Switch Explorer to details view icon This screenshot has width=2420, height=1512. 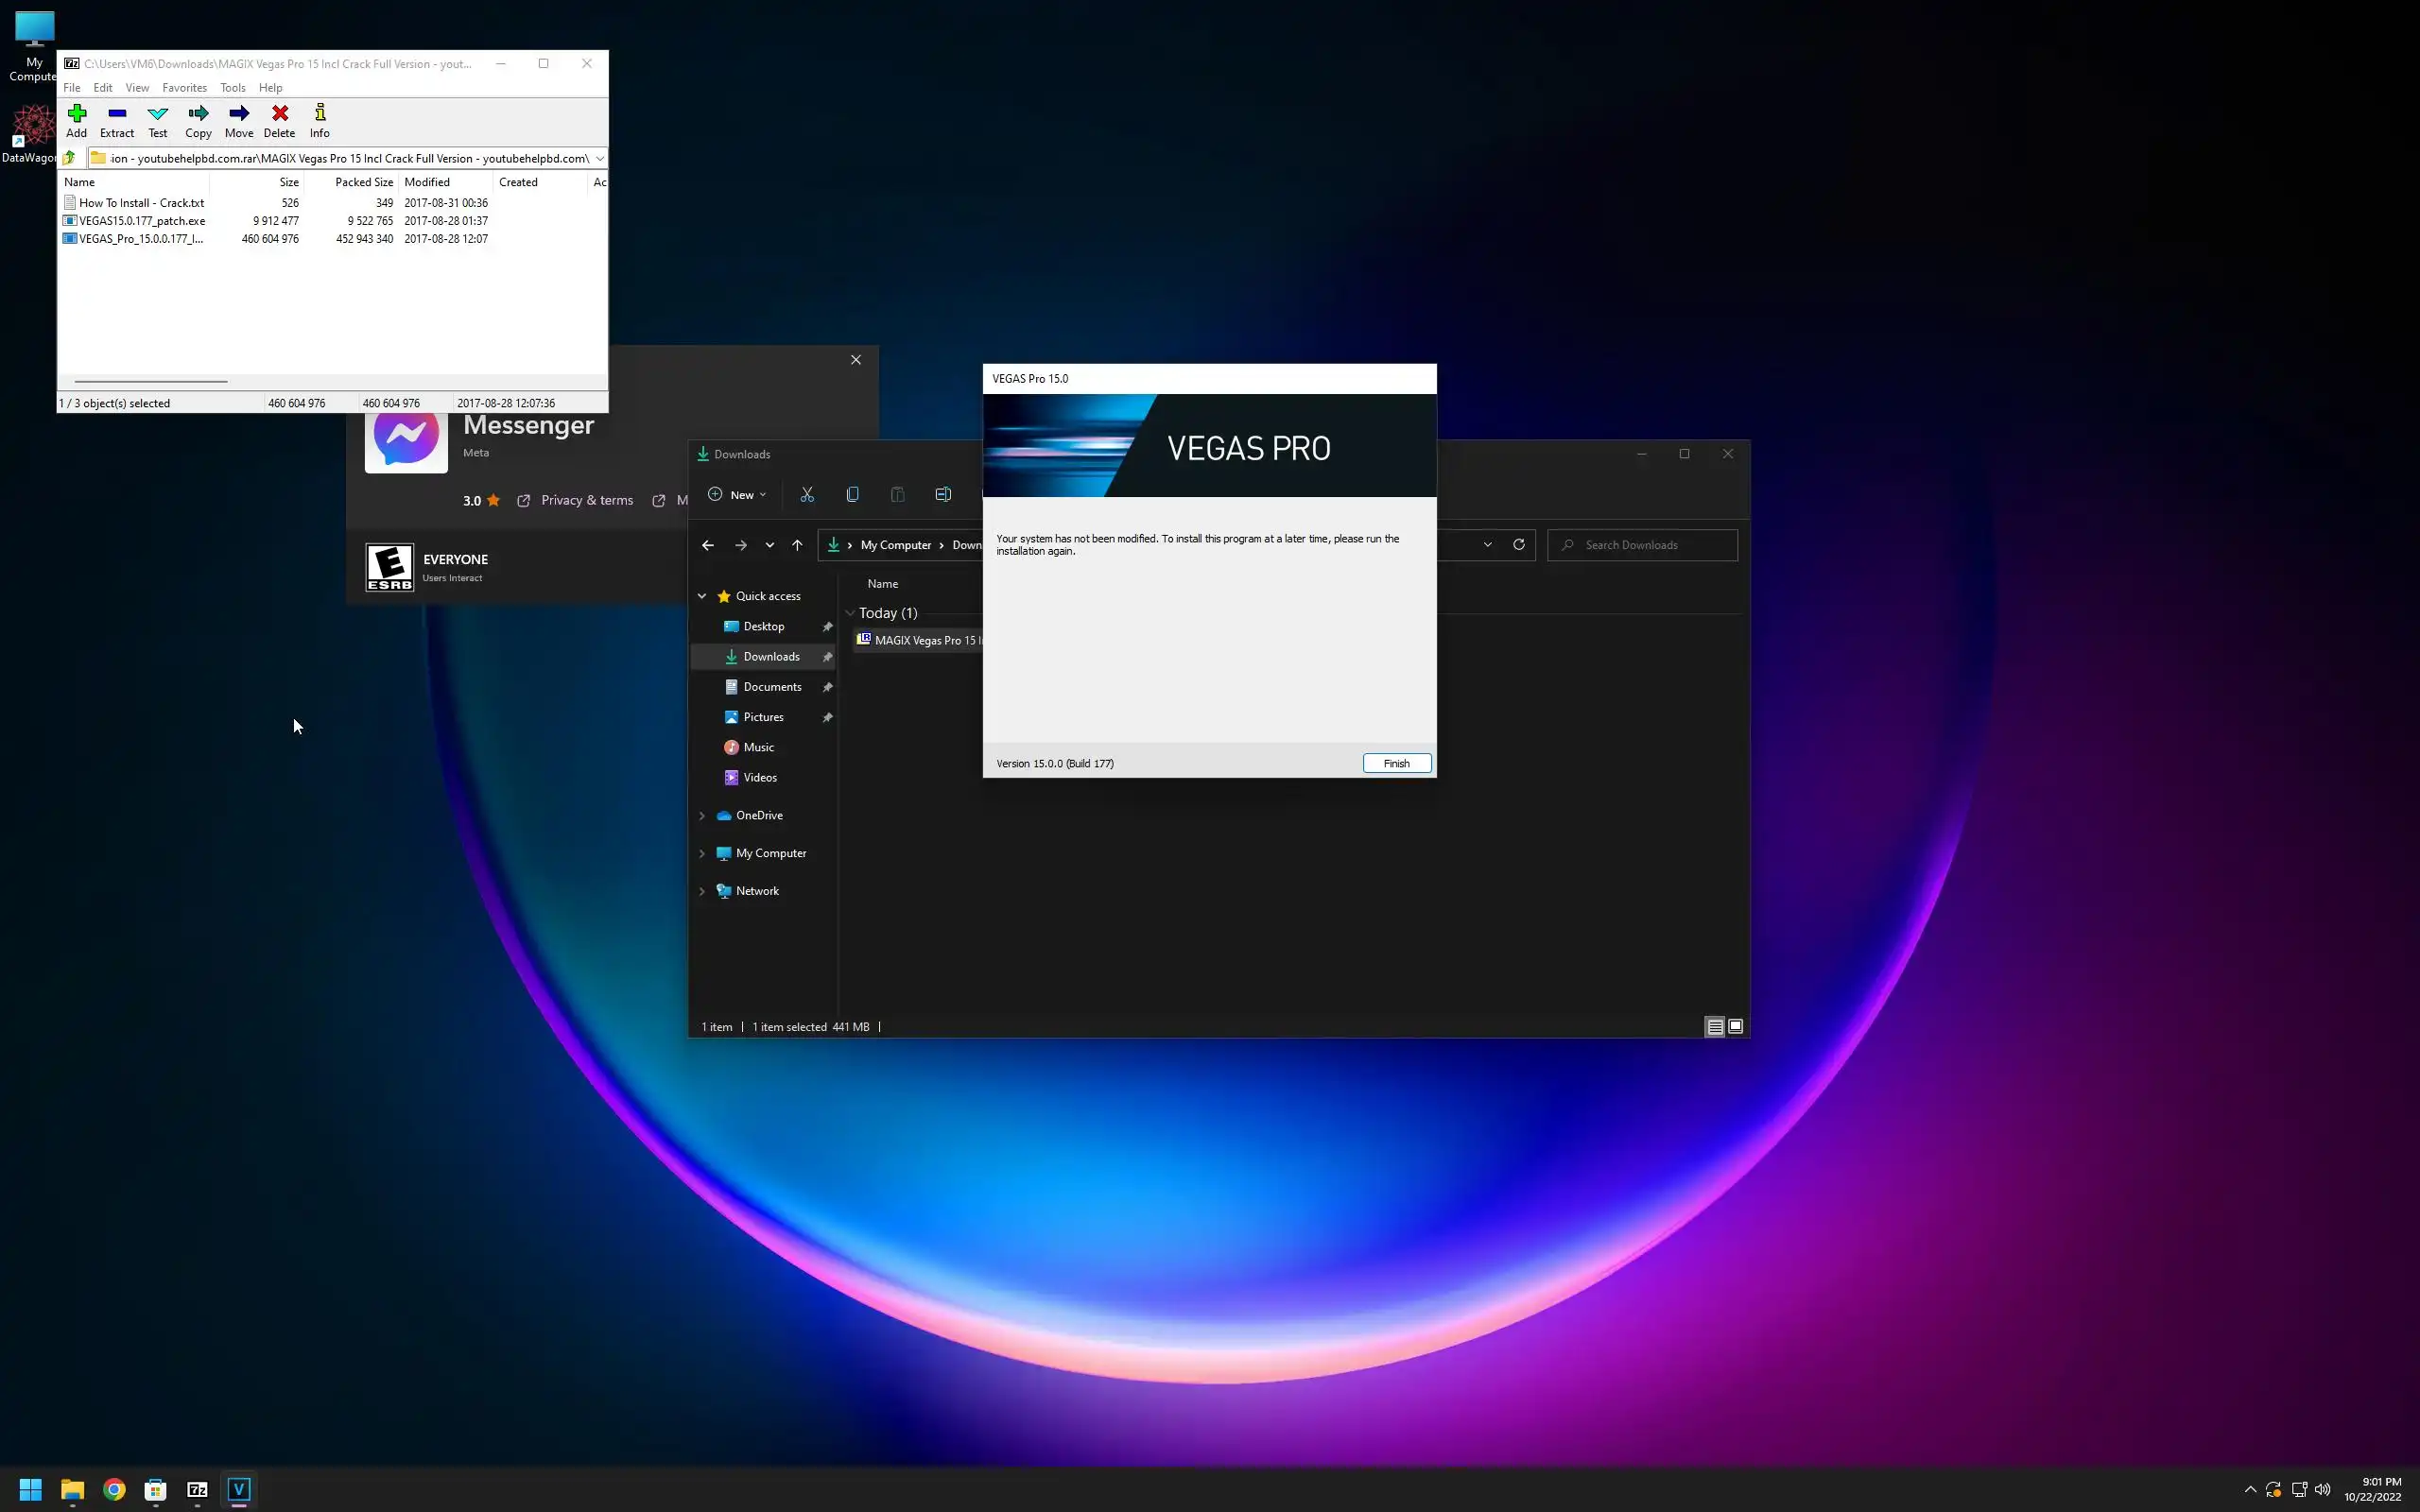pyautogui.click(x=1714, y=1027)
